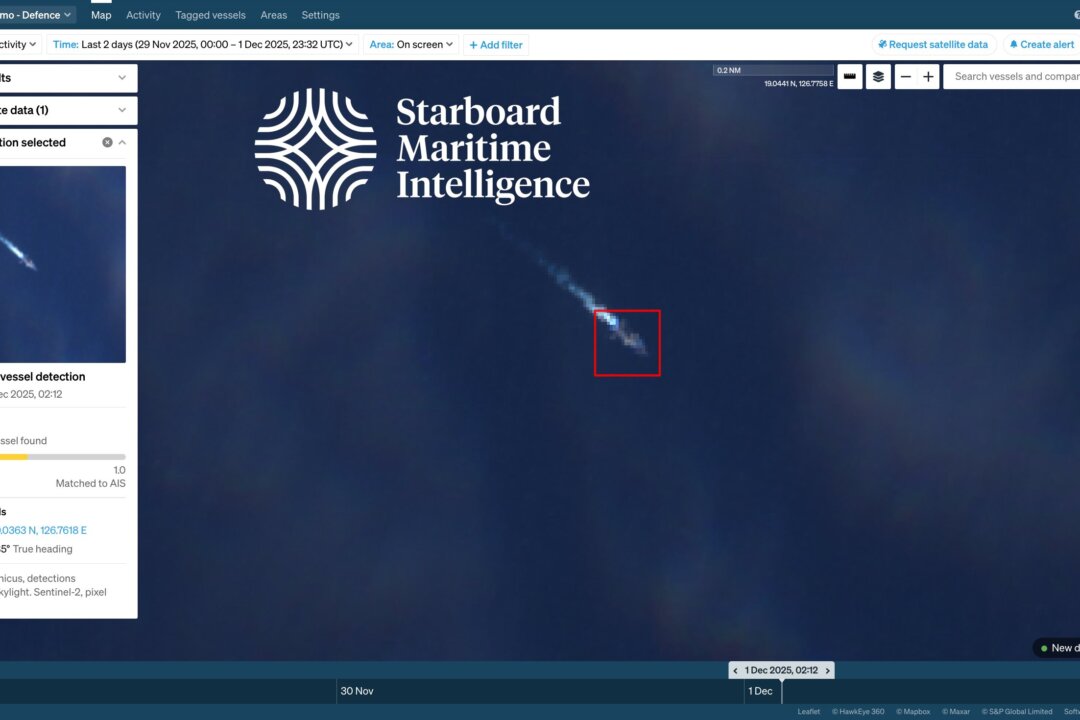Open the Tagged vessels tab
Screen dimensions: 1080x720
tap(210, 15)
